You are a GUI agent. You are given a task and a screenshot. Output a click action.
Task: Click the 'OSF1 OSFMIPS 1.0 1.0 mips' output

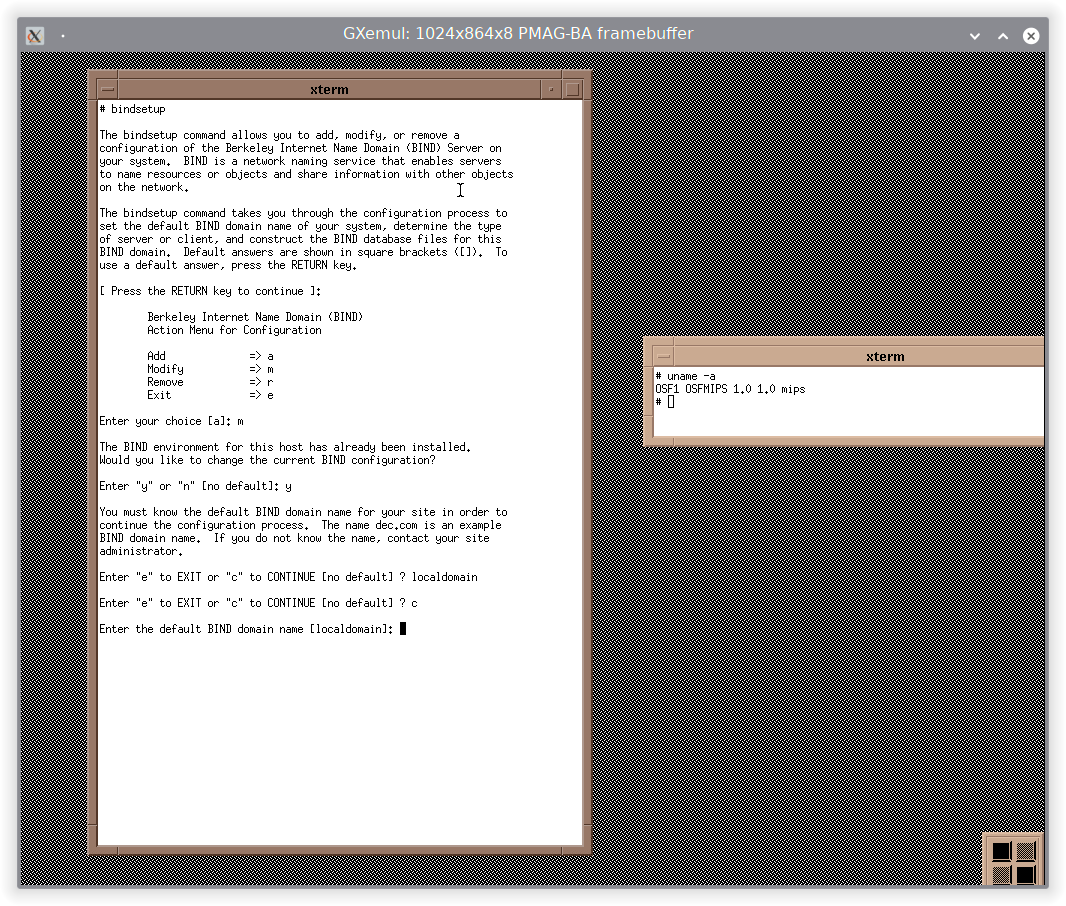coord(730,389)
